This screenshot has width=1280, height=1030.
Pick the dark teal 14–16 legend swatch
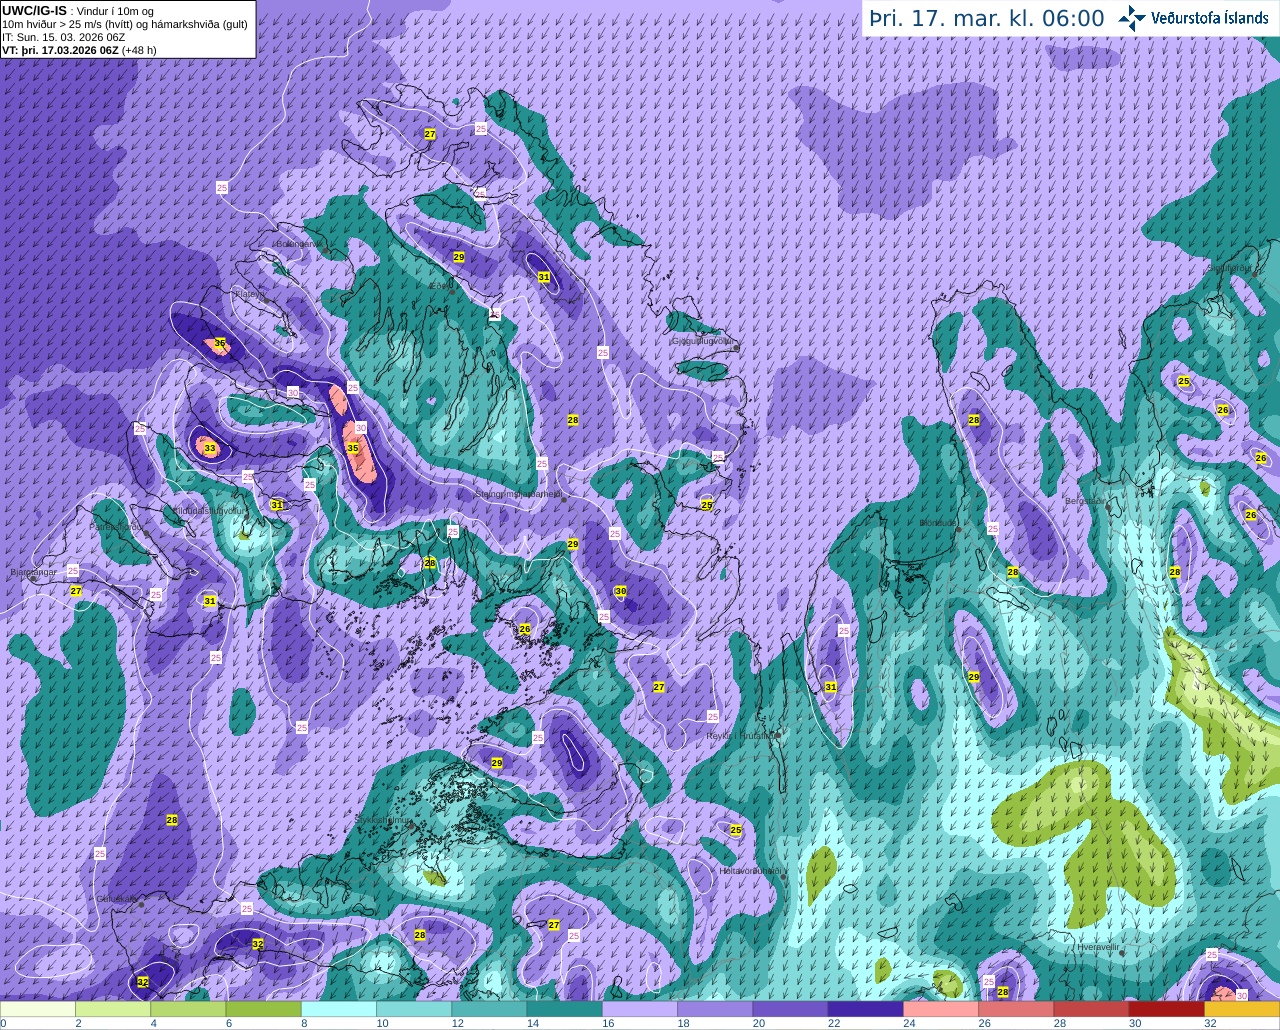(x=564, y=1009)
